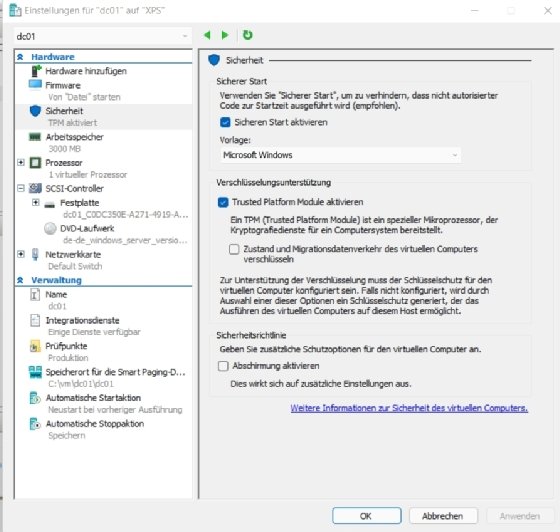Open the Vorlage Microsoft Windows dropdown
This screenshot has height=532, width=560.
[x=341, y=155]
